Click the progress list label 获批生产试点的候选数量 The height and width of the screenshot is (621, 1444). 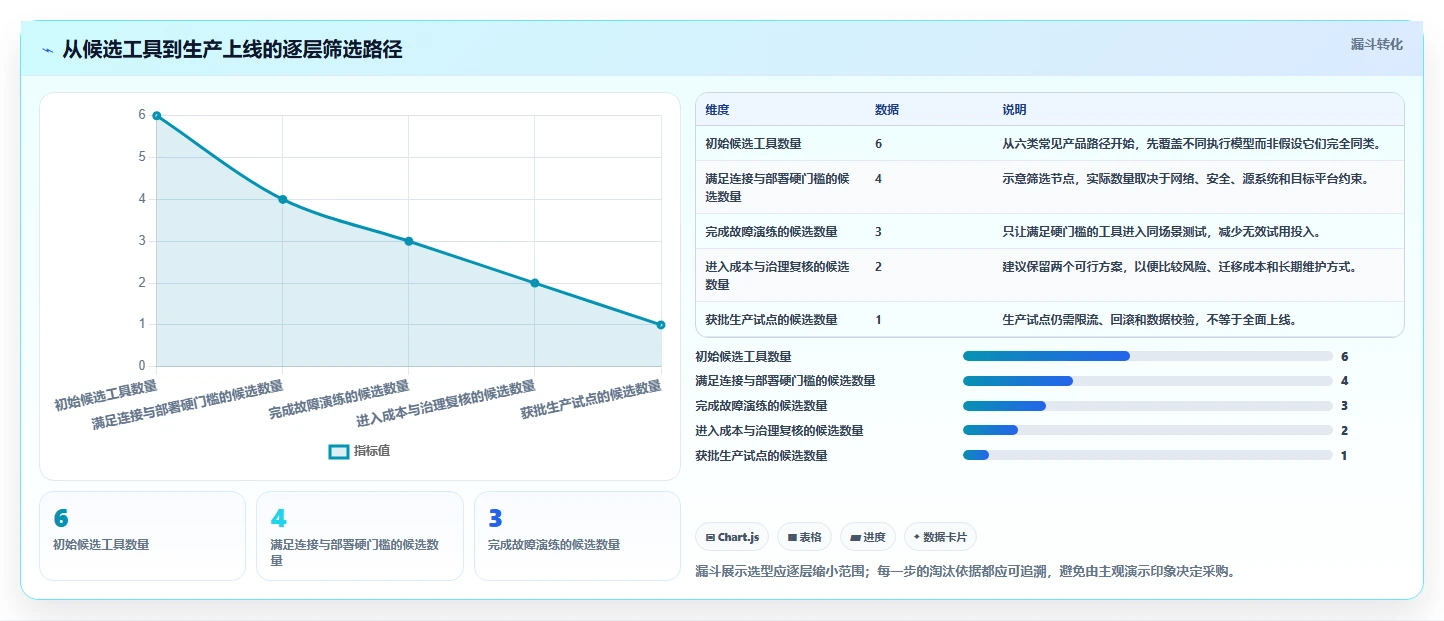coord(761,456)
